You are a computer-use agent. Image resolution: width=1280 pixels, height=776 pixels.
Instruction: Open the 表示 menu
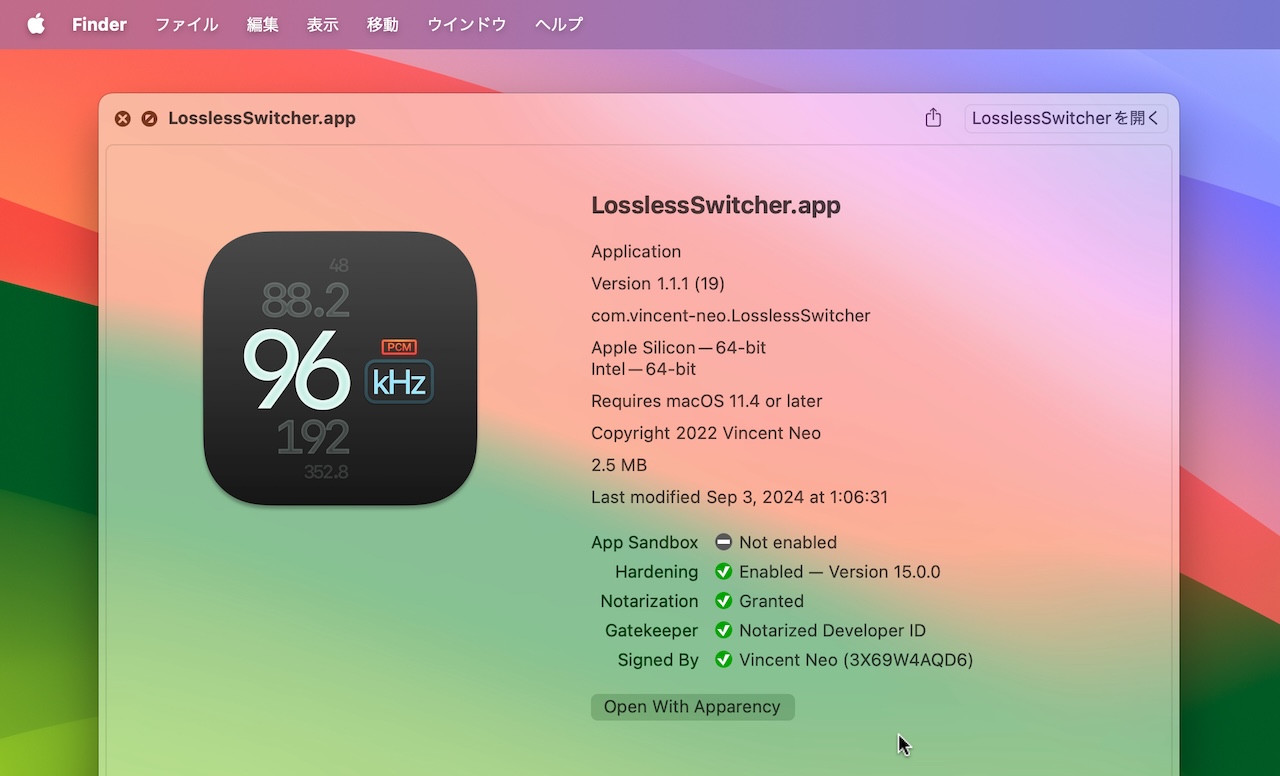click(x=323, y=24)
